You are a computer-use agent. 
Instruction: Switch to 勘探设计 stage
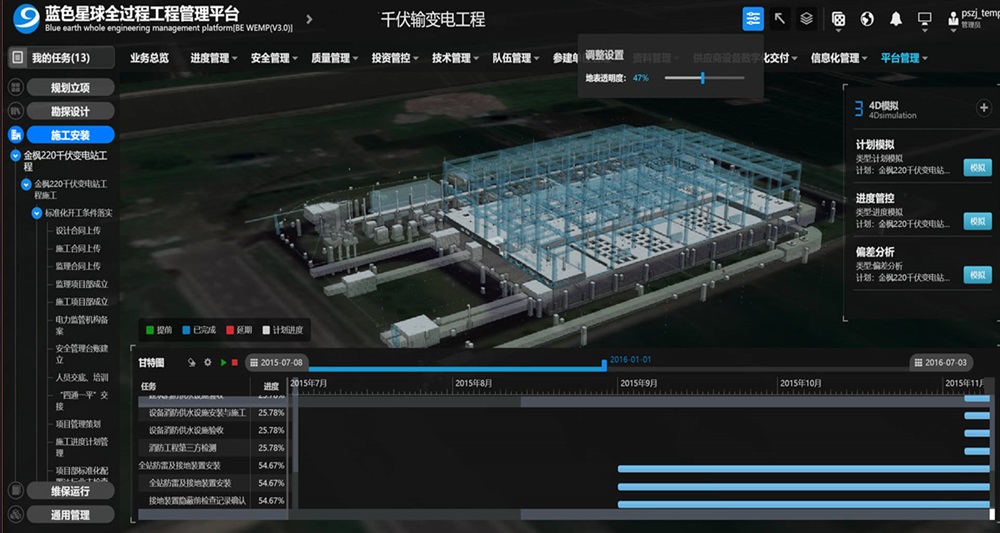coord(70,111)
